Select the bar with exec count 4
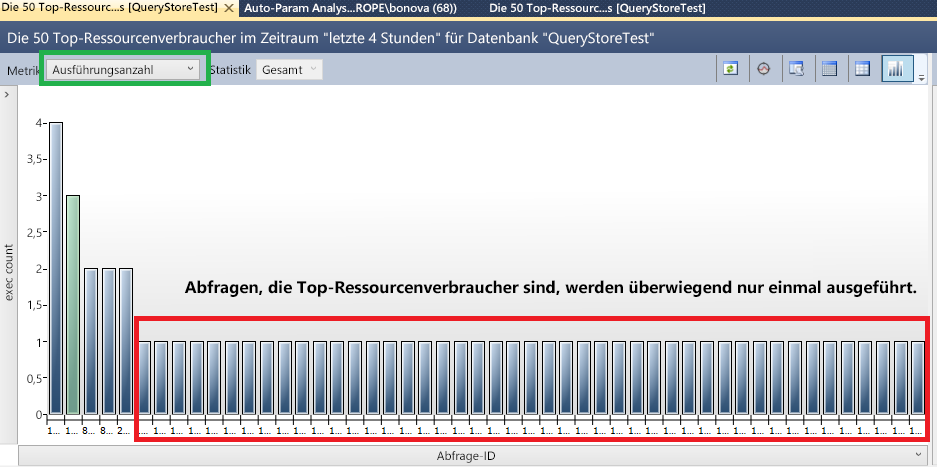This screenshot has height=467, width=937. click(x=56, y=268)
